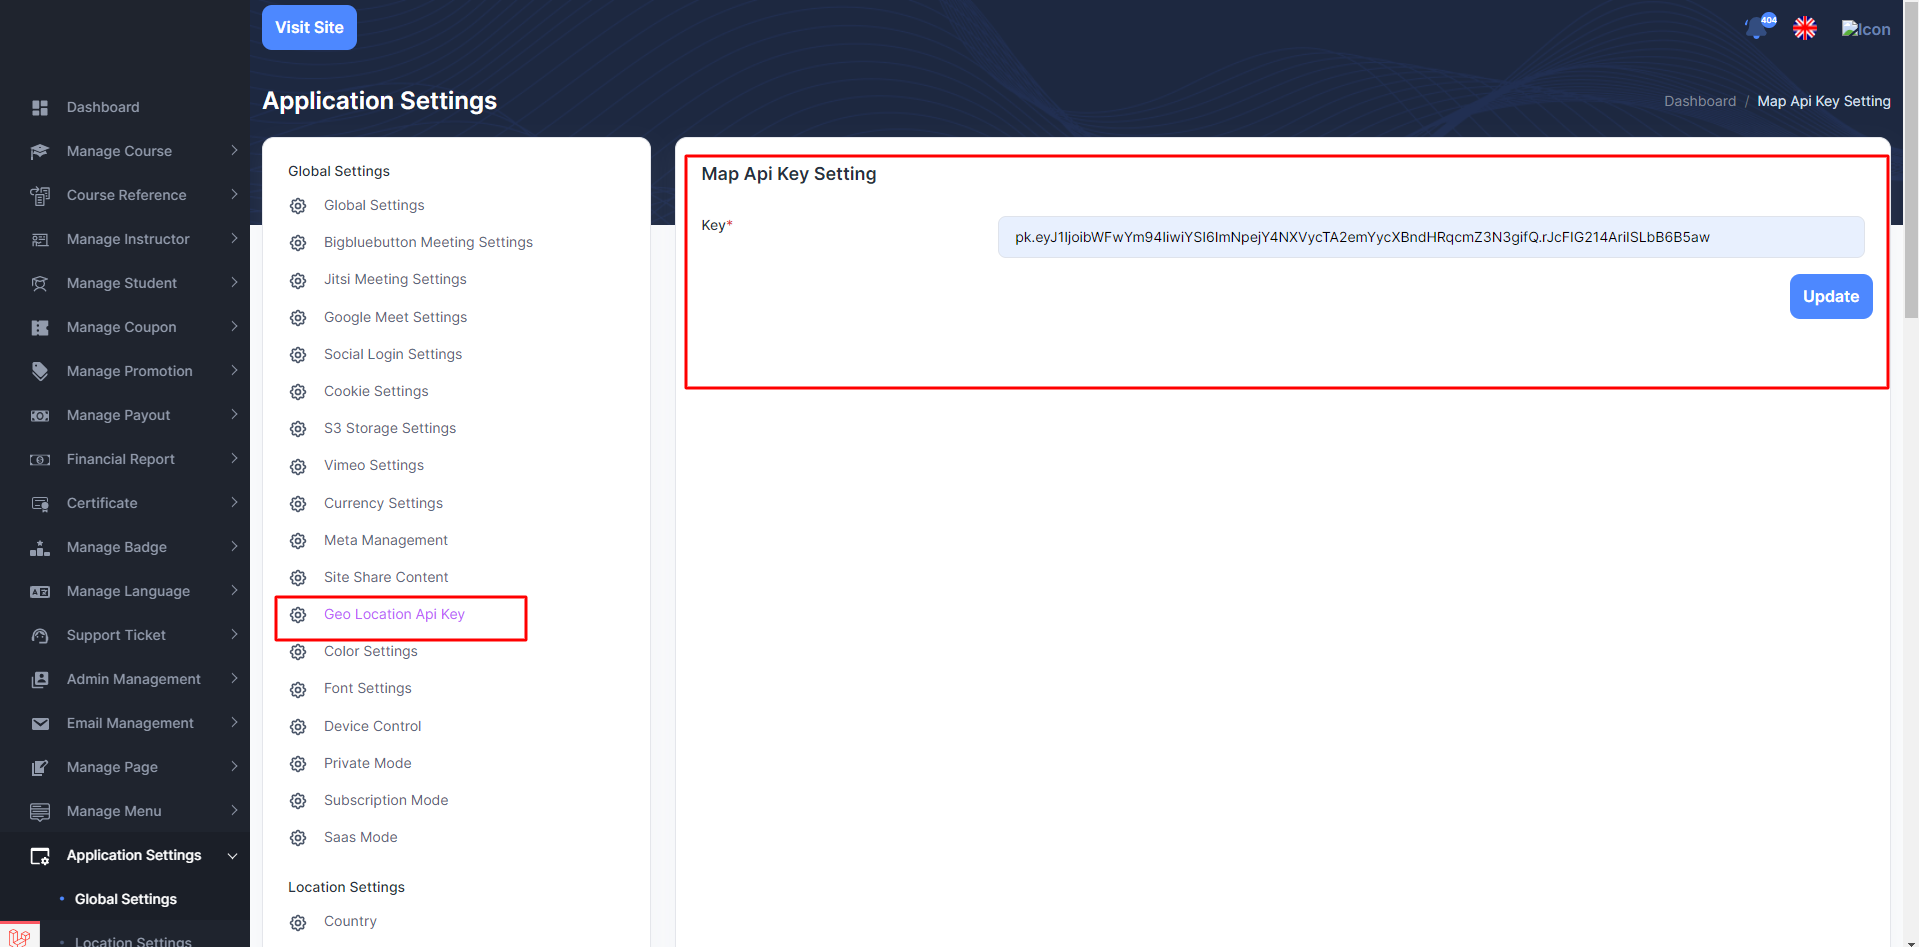This screenshot has width=1919, height=947.
Task: Expand Manage Student chevron
Action: (x=234, y=282)
